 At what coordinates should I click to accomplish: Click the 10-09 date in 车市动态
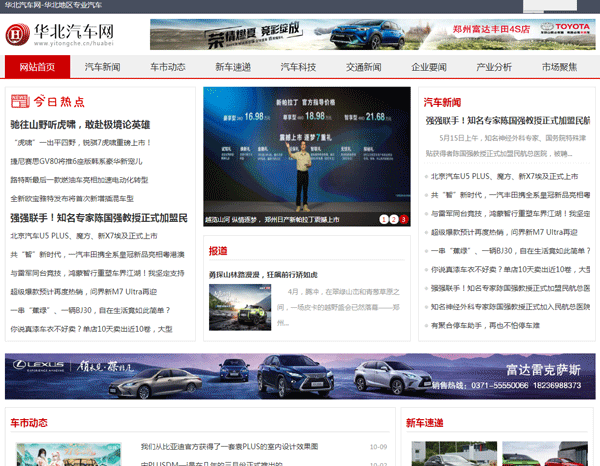(378, 447)
